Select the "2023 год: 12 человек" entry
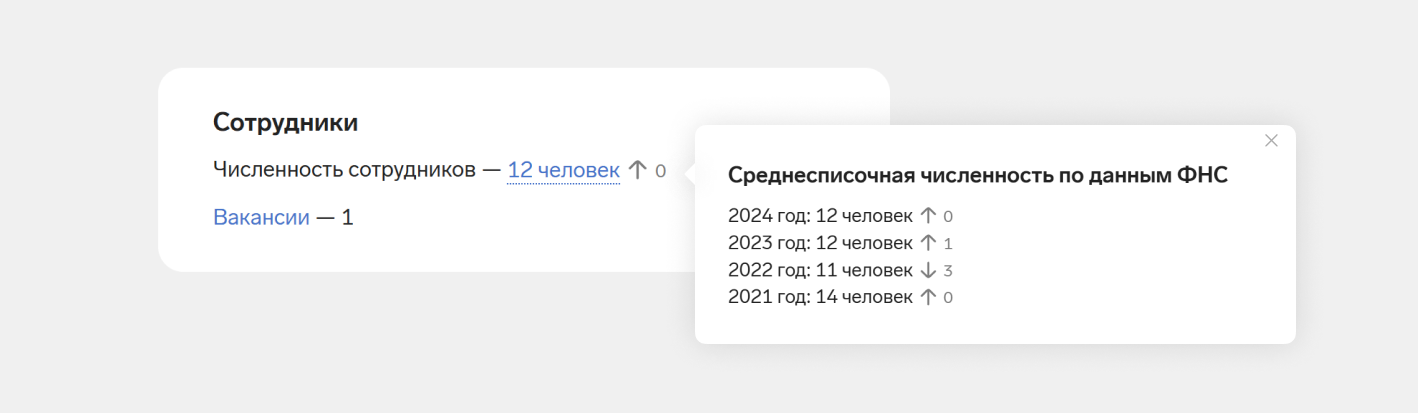 click(x=820, y=242)
